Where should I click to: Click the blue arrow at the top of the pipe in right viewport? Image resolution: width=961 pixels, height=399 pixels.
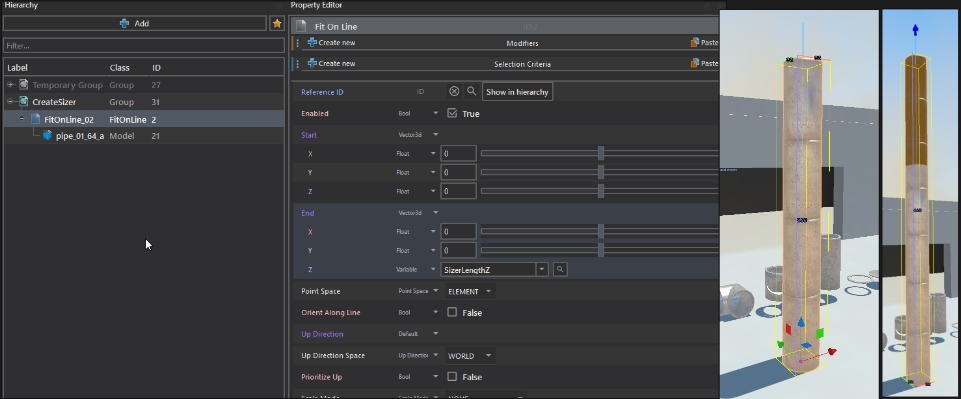(x=916, y=29)
